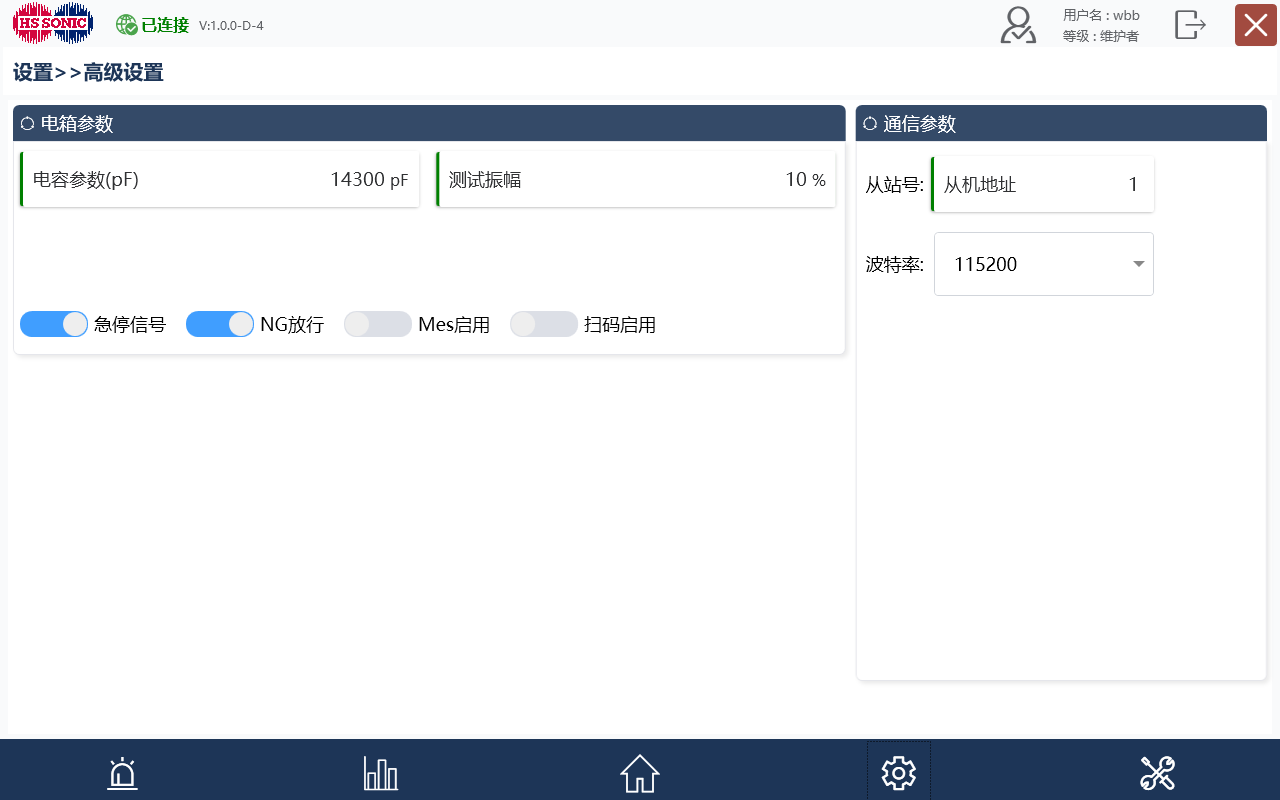This screenshot has height=800, width=1280.
Task: Enable the 扫码启用 switch
Action: pos(544,324)
